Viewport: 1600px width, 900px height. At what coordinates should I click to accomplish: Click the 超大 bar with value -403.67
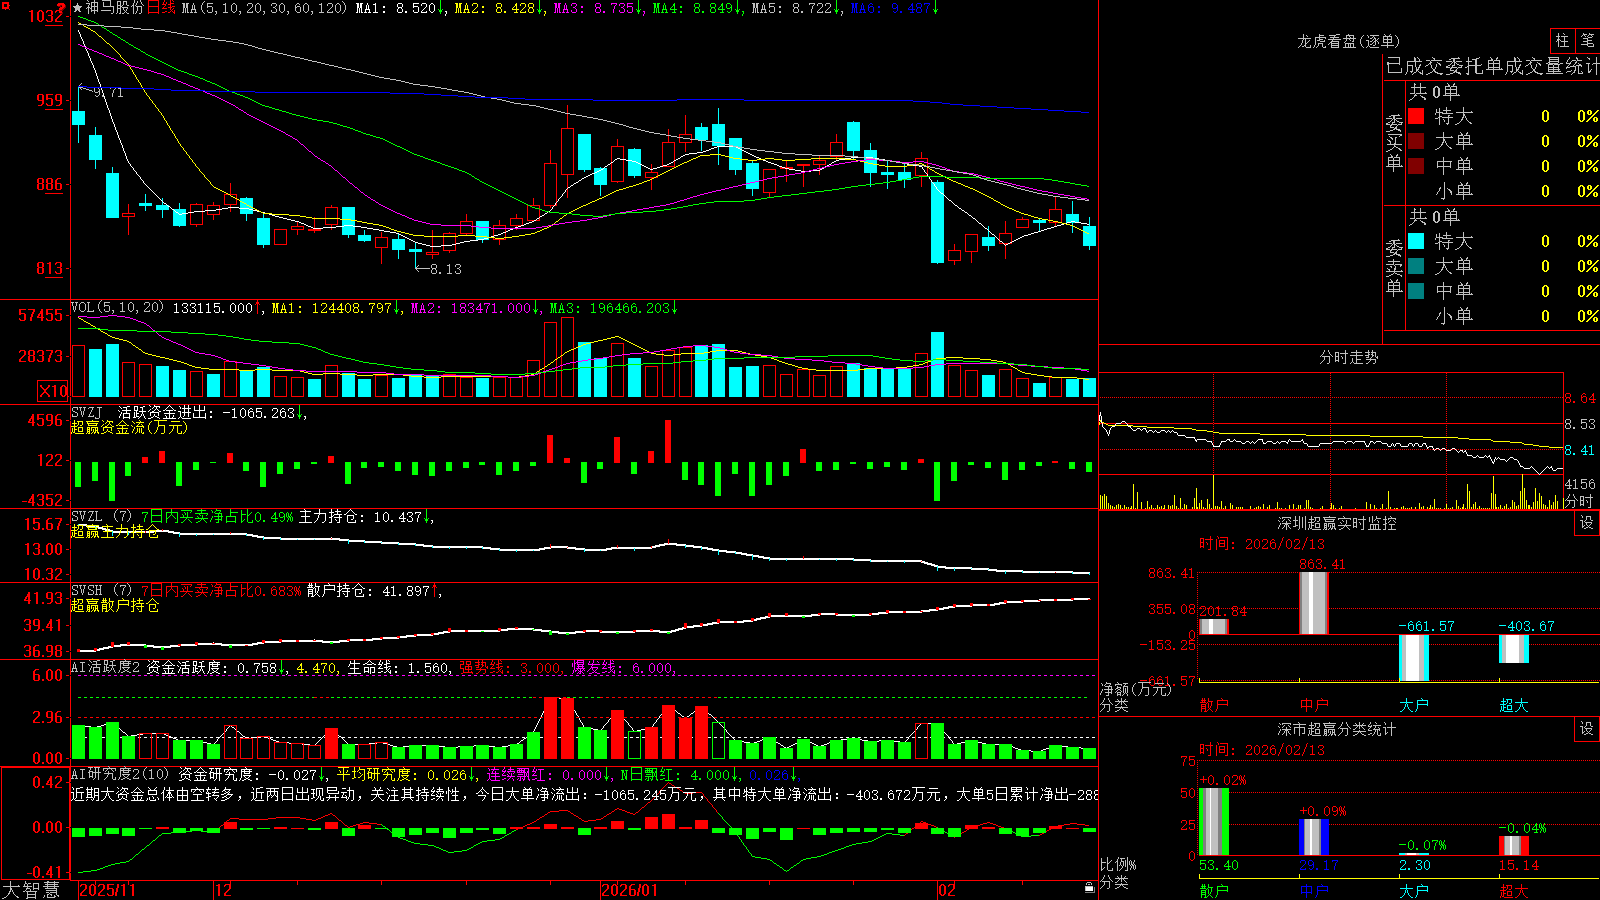point(1513,649)
